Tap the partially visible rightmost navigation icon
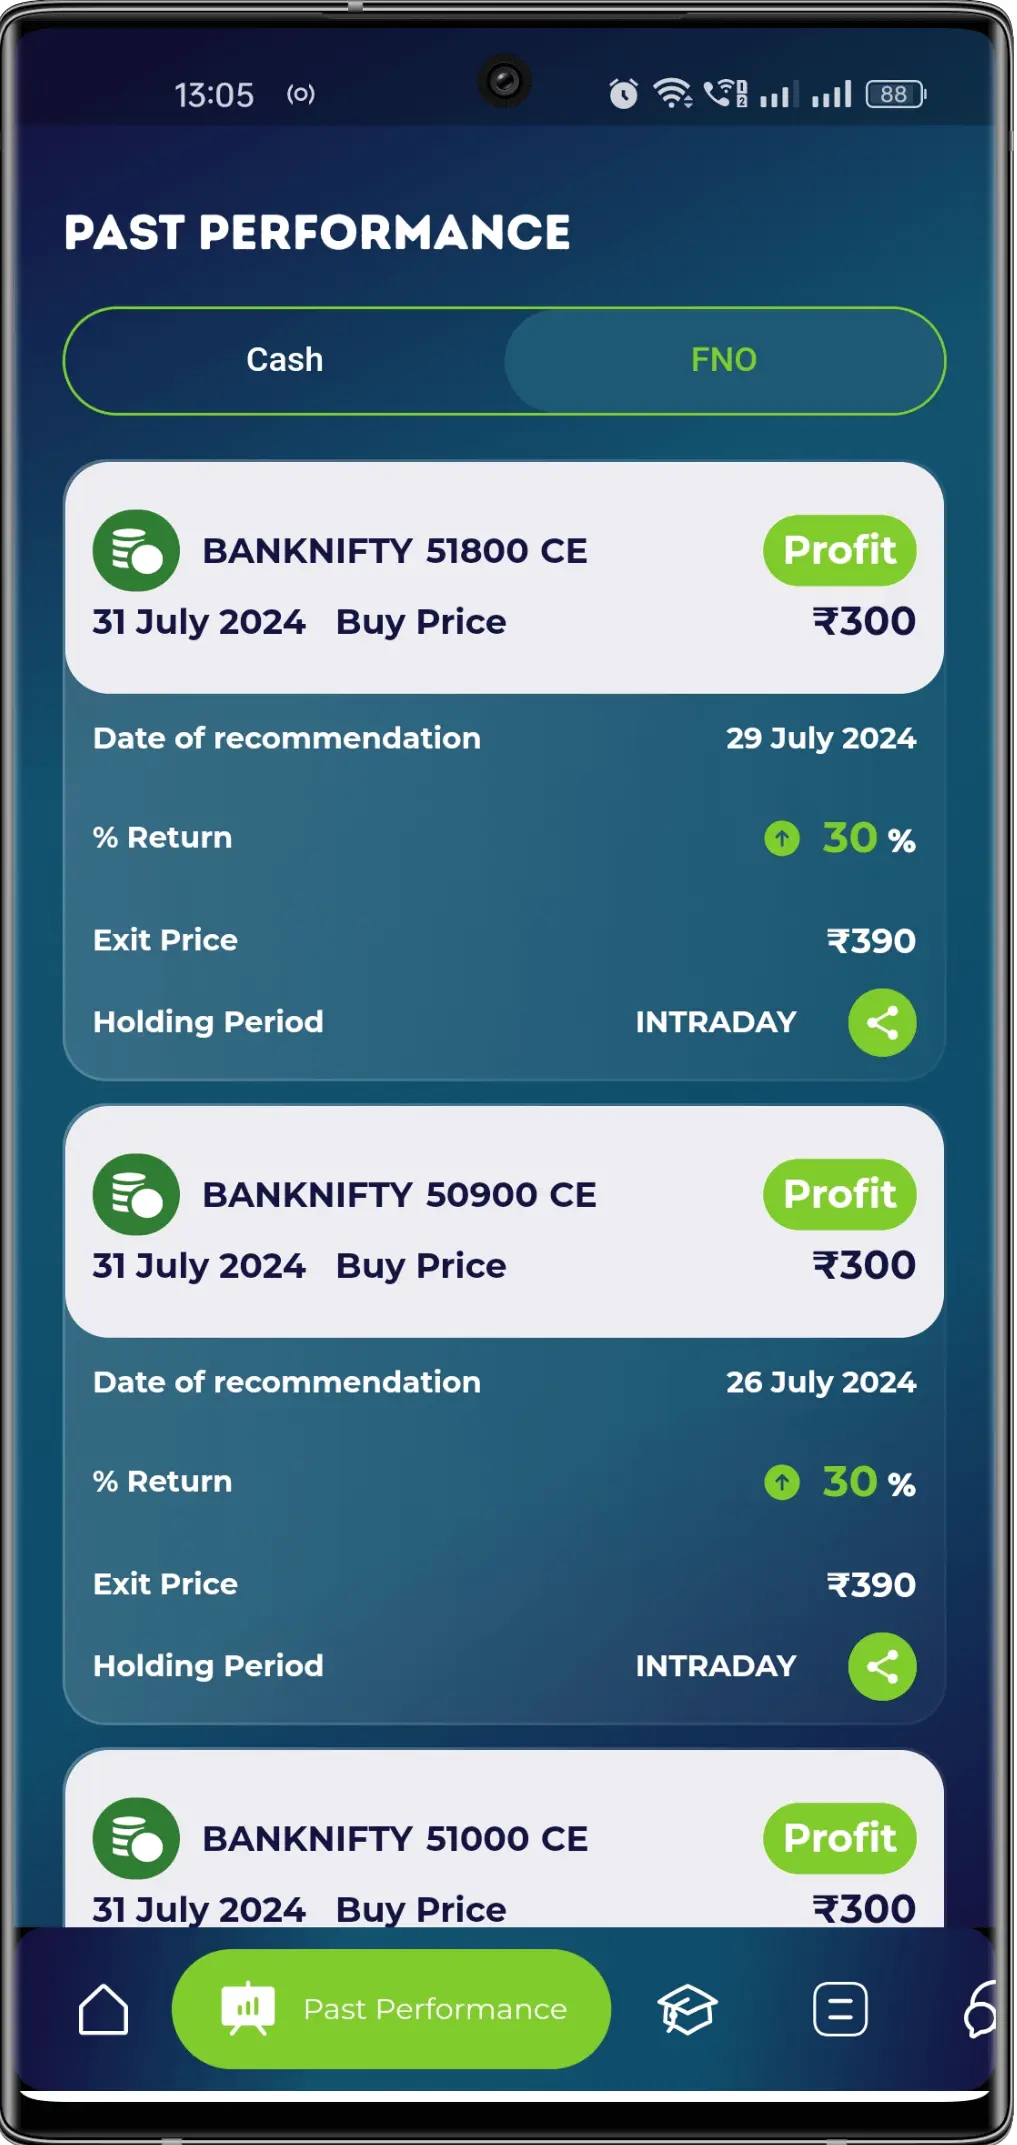This screenshot has width=1017, height=2145. pos(981,2009)
